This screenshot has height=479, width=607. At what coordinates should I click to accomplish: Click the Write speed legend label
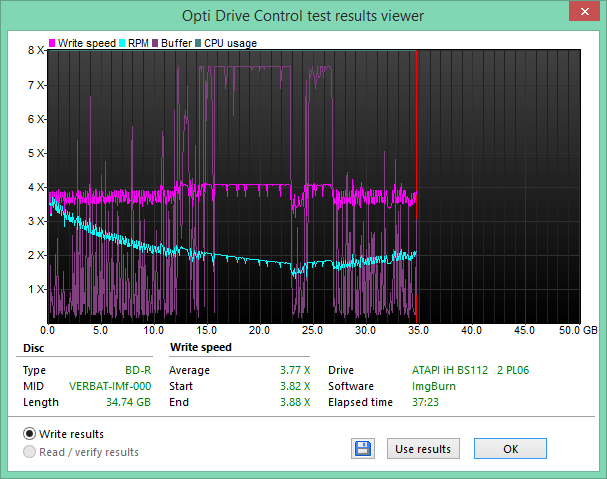tap(87, 43)
